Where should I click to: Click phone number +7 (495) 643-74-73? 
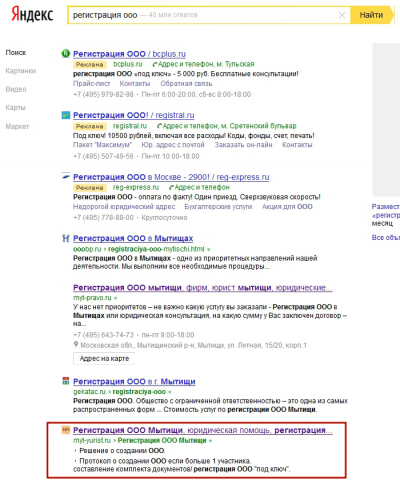pyautogui.click(x=103, y=335)
